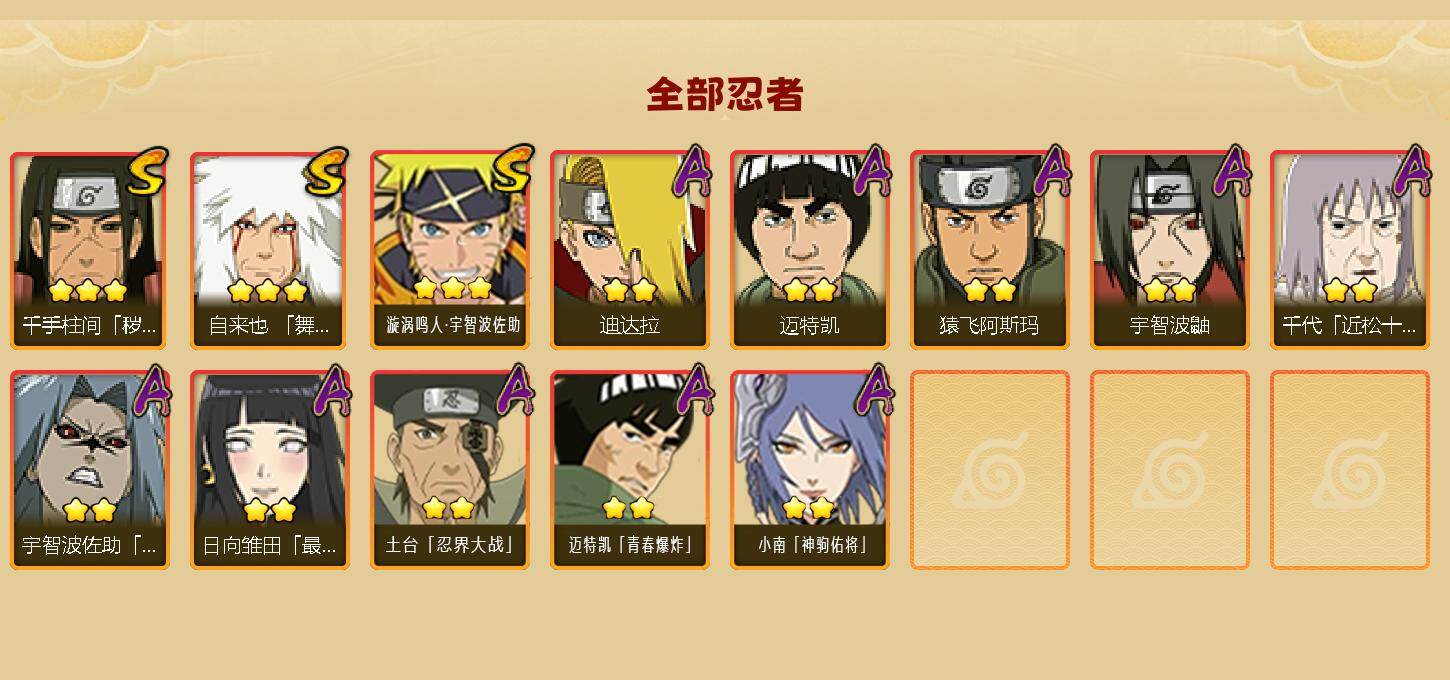This screenshot has height=680, width=1450.
Task: Open the 宇智波佐助 card in the second row
Action: (x=90, y=470)
